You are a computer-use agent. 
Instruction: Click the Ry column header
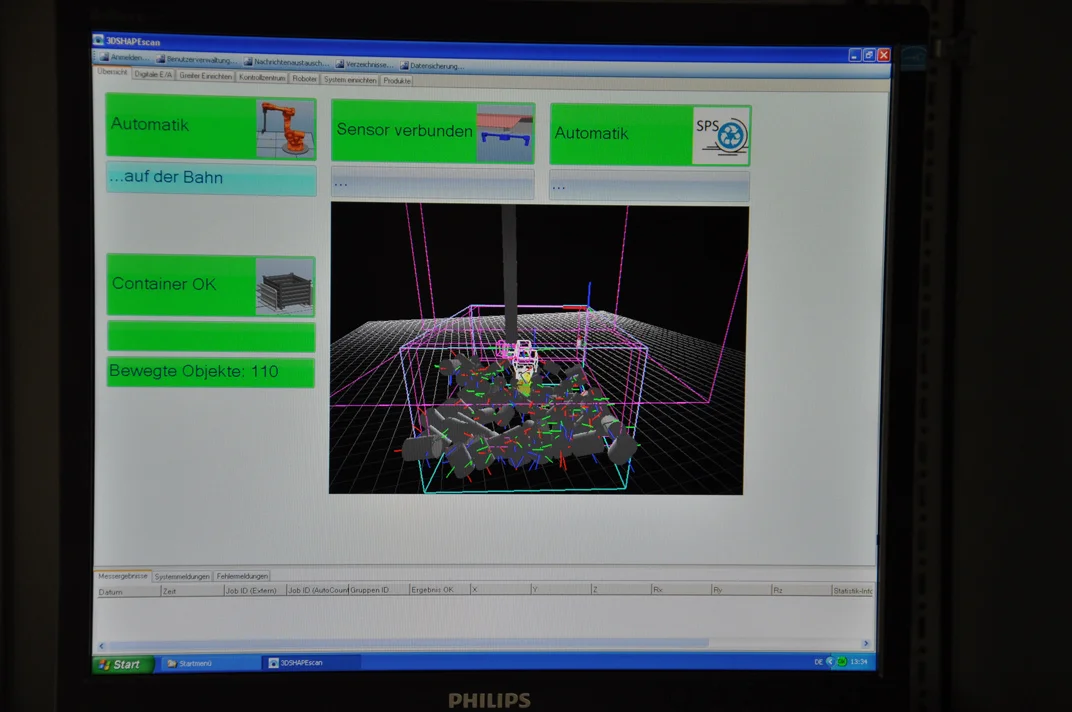(741, 590)
